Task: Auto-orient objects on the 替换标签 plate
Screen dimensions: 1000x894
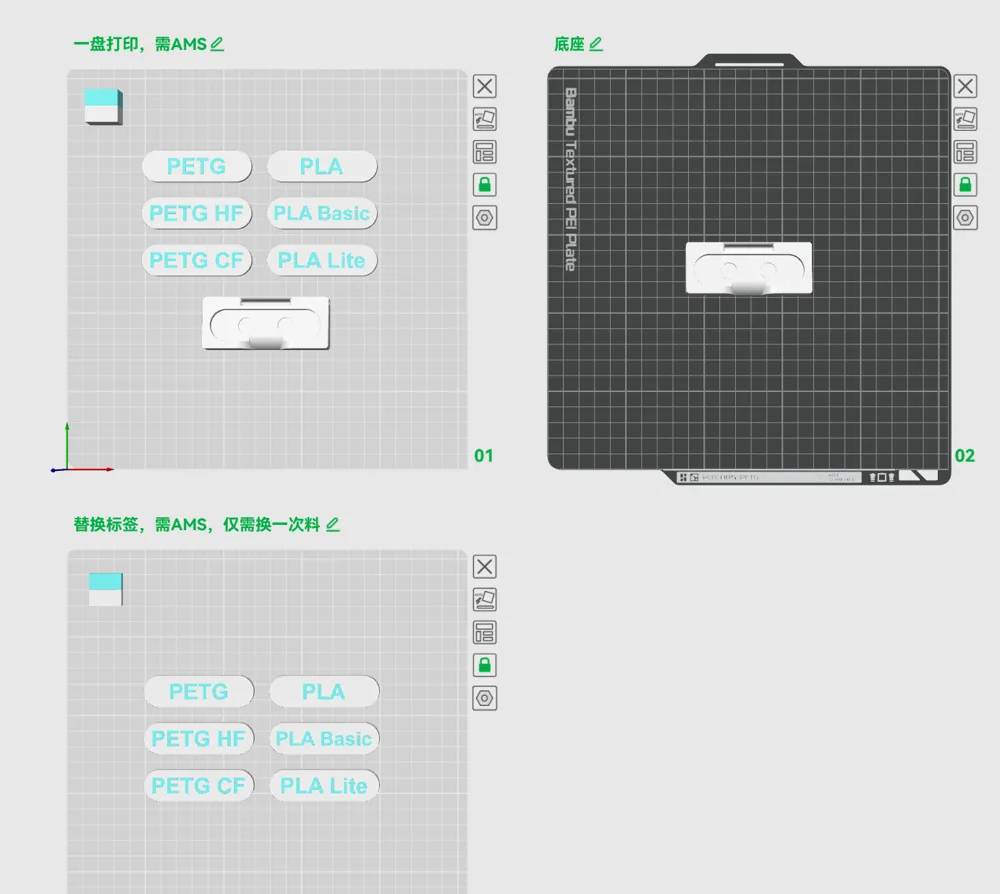Action: coord(485,599)
